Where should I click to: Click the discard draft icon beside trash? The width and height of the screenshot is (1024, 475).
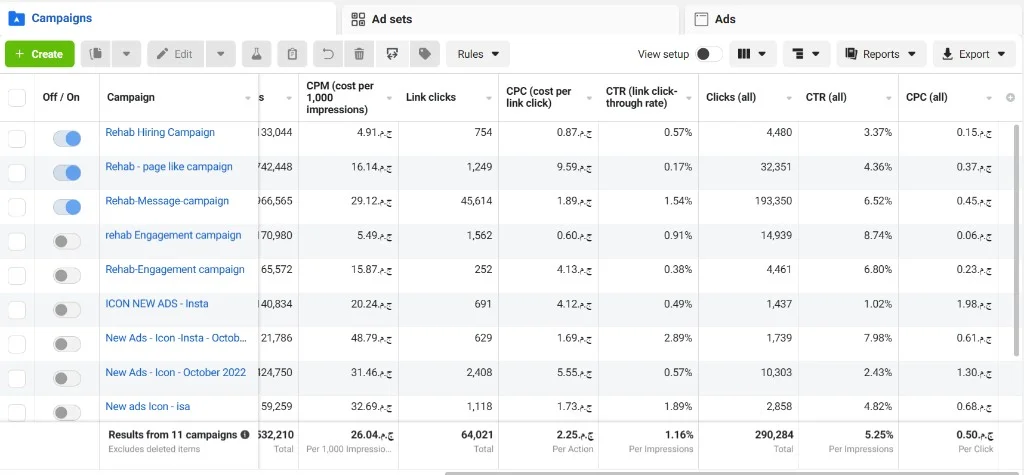click(392, 54)
